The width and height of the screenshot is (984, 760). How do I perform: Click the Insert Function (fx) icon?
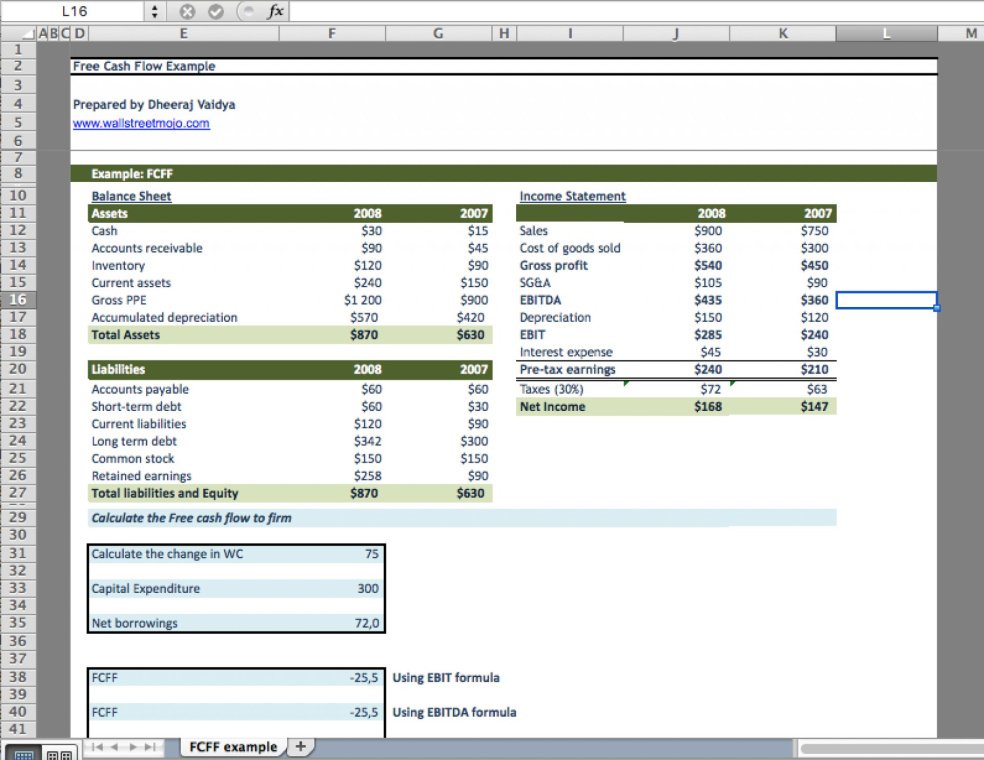pos(275,12)
